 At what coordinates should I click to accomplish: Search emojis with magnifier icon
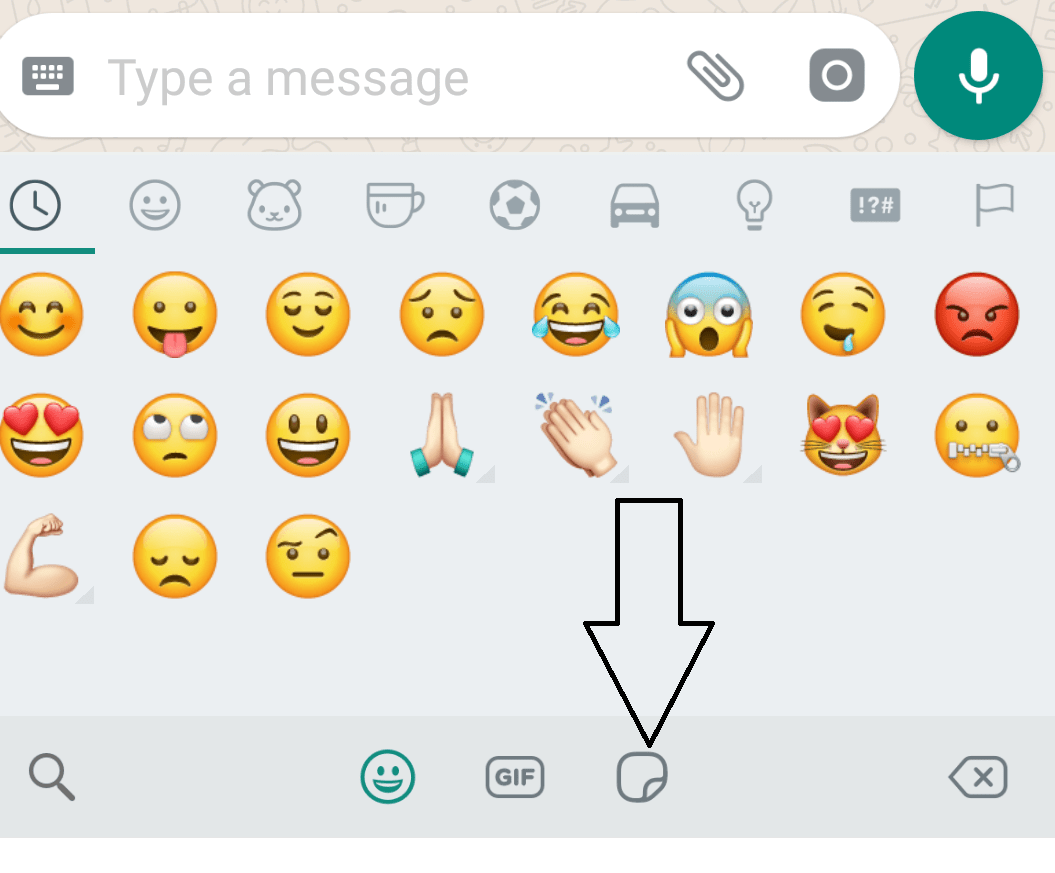(x=52, y=777)
